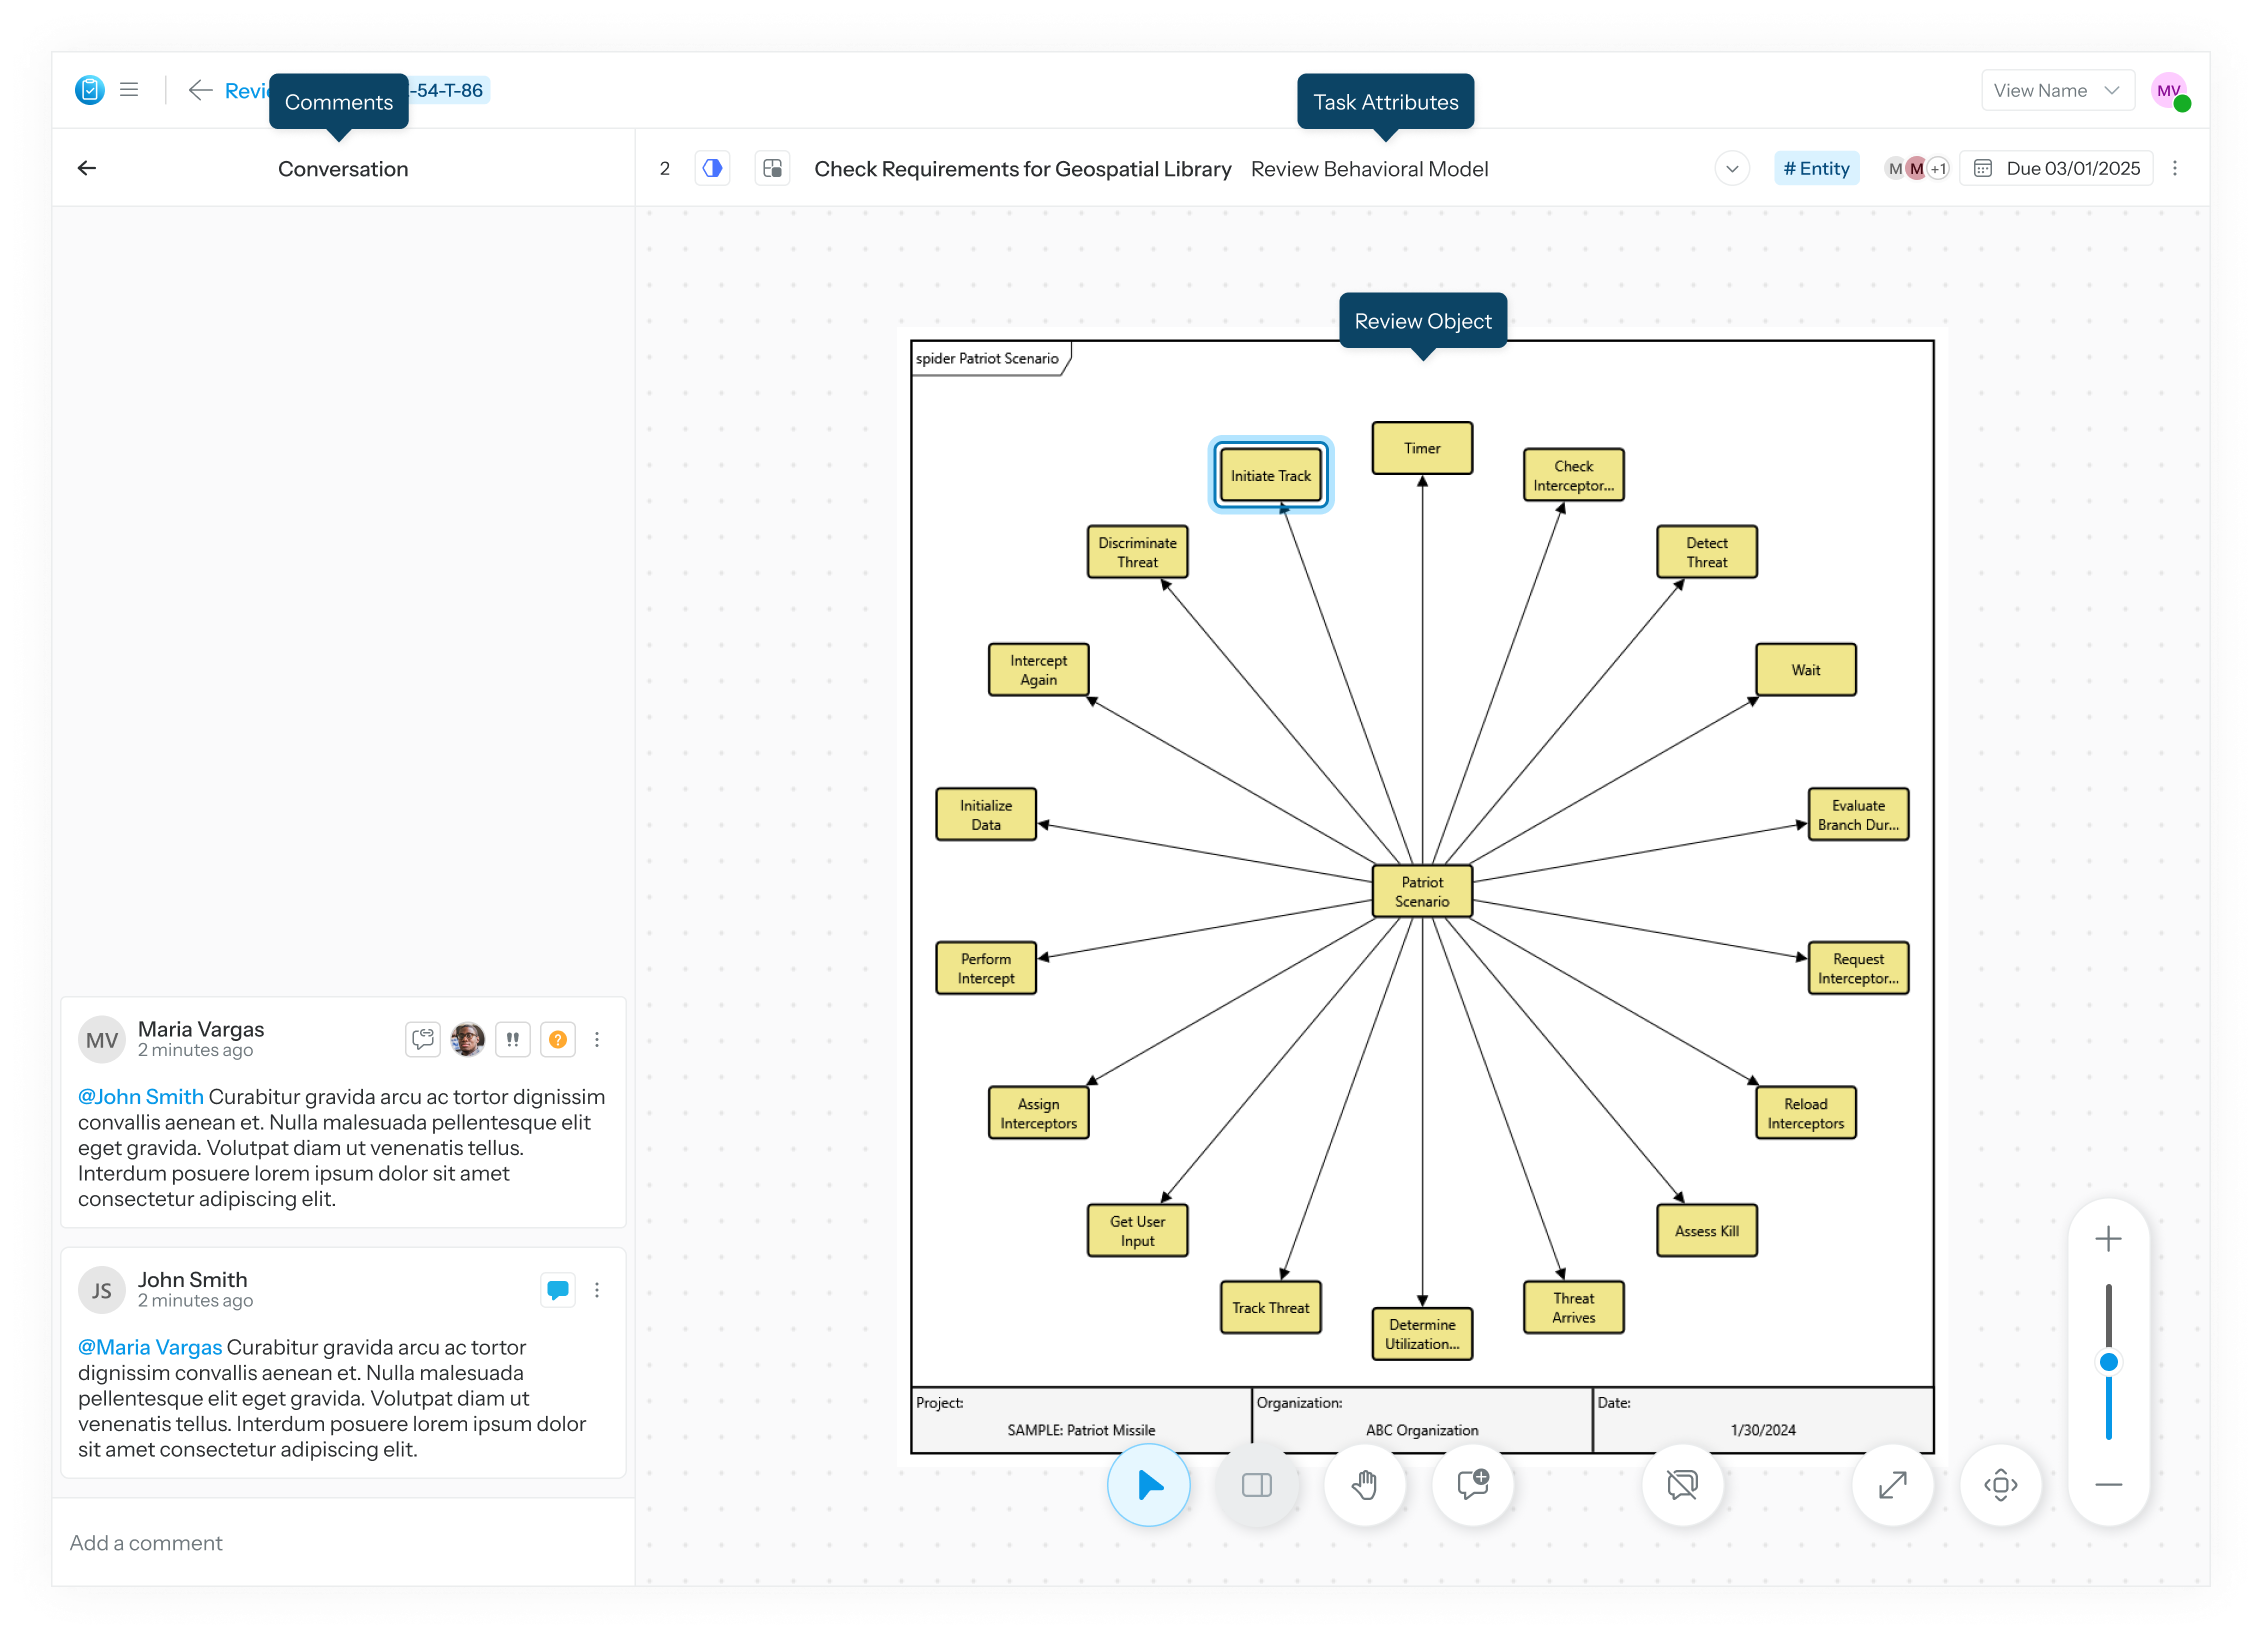This screenshot has height=1638, width=2262.
Task: Hide comments with crossed-out bubbles icon
Action: click(x=1682, y=1485)
